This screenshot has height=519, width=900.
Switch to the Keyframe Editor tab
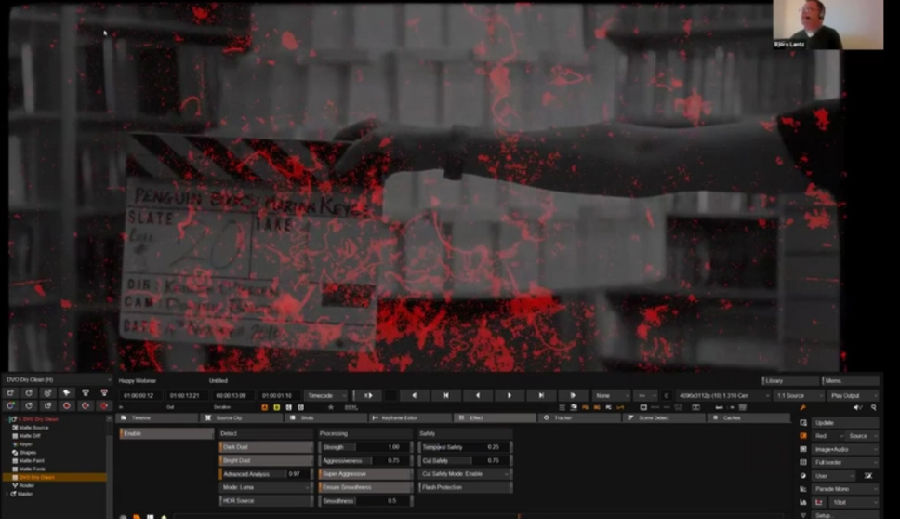tap(410, 418)
